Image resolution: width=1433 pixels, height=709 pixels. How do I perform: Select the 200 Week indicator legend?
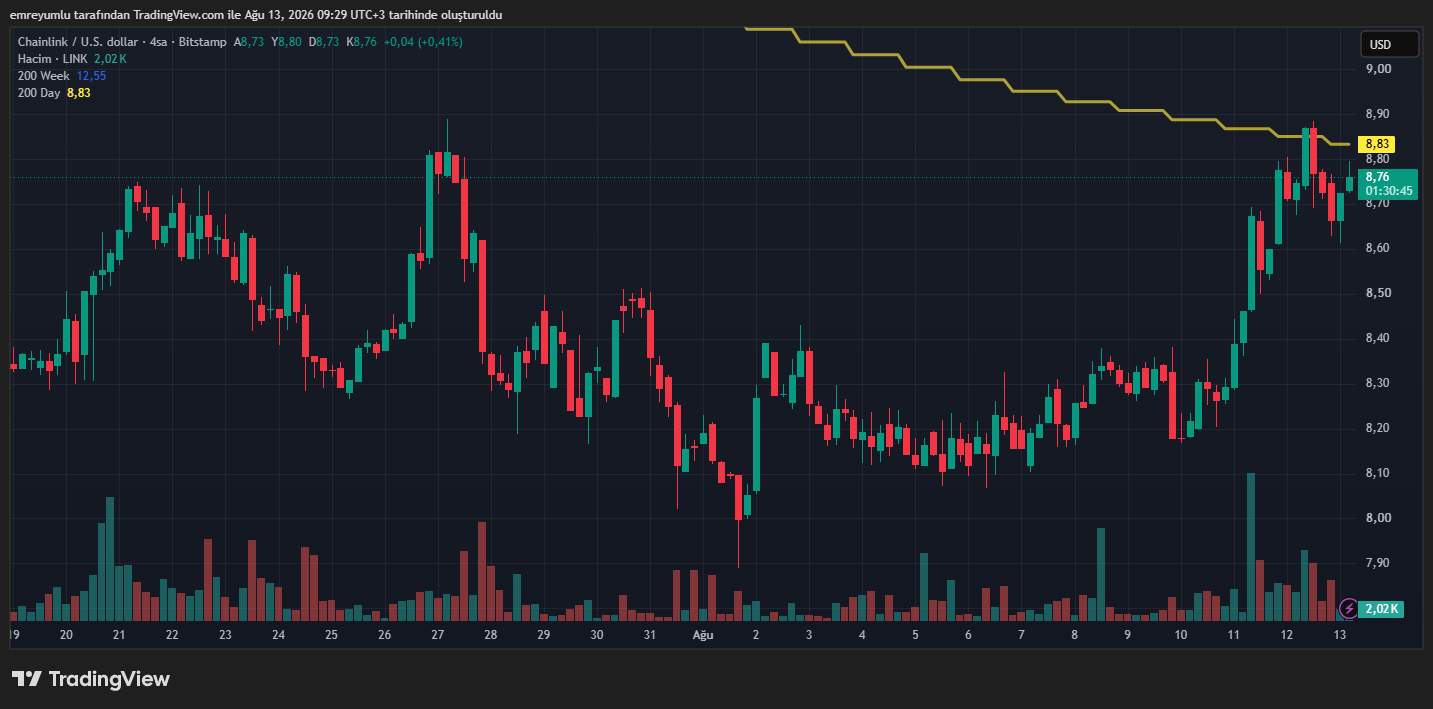(43, 76)
